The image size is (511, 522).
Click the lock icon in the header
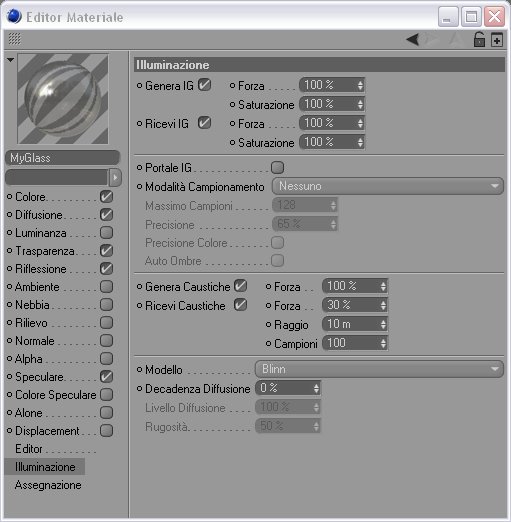(x=479, y=39)
